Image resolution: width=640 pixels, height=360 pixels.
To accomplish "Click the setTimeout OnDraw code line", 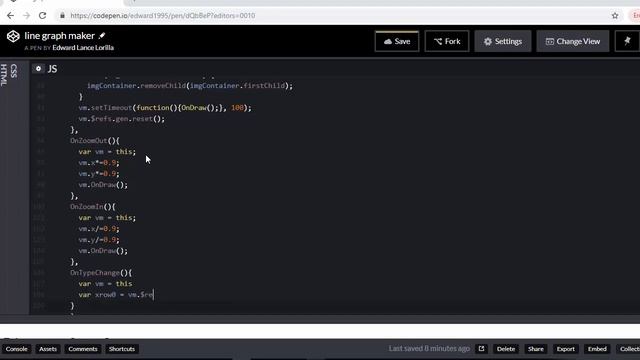I will coord(165,108).
